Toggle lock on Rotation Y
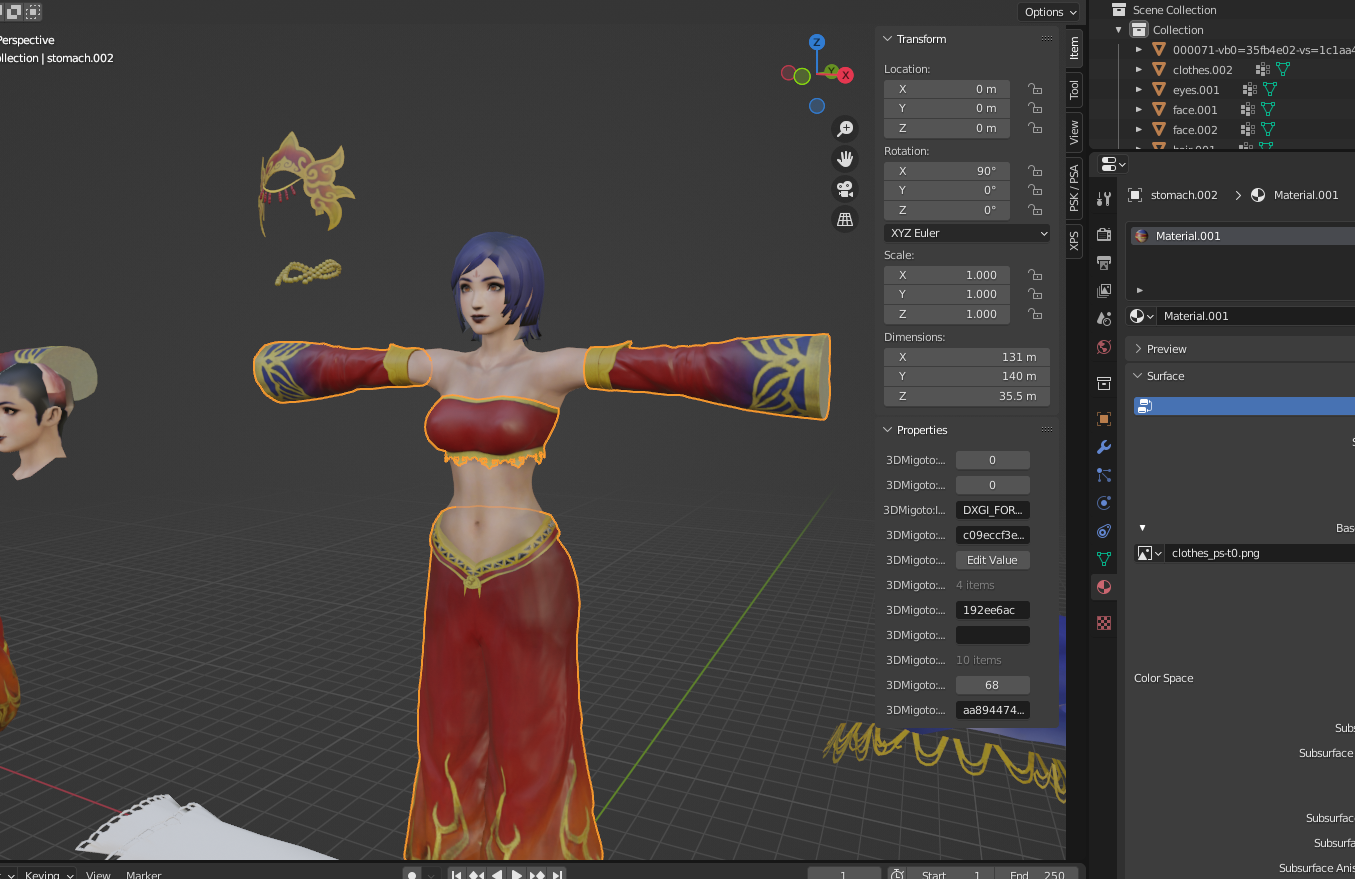The height and width of the screenshot is (879, 1355). pyautogui.click(x=1035, y=190)
